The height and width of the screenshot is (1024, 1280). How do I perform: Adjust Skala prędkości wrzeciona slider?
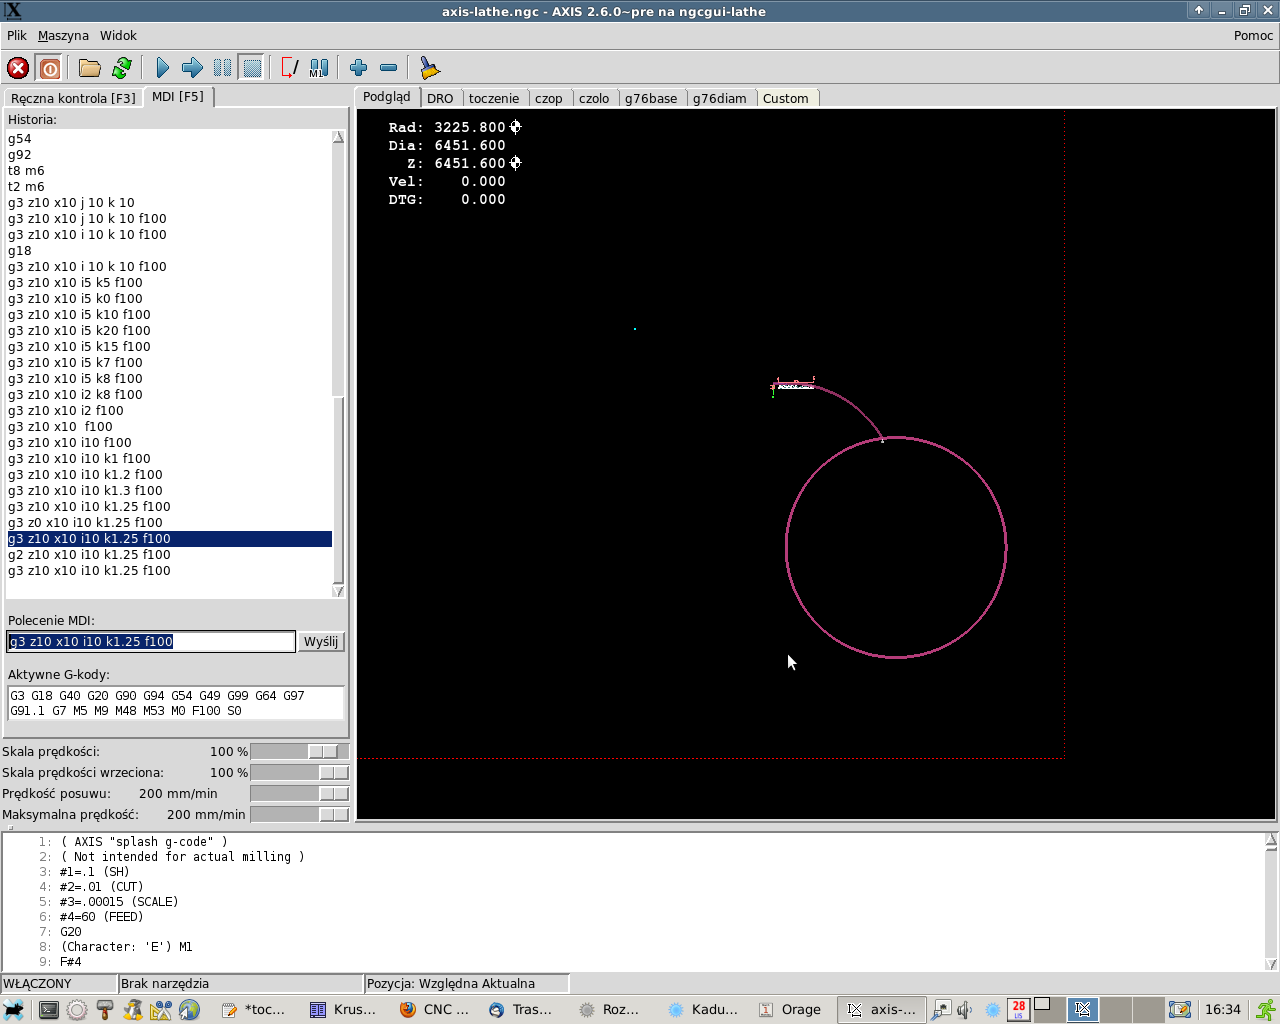[299, 772]
